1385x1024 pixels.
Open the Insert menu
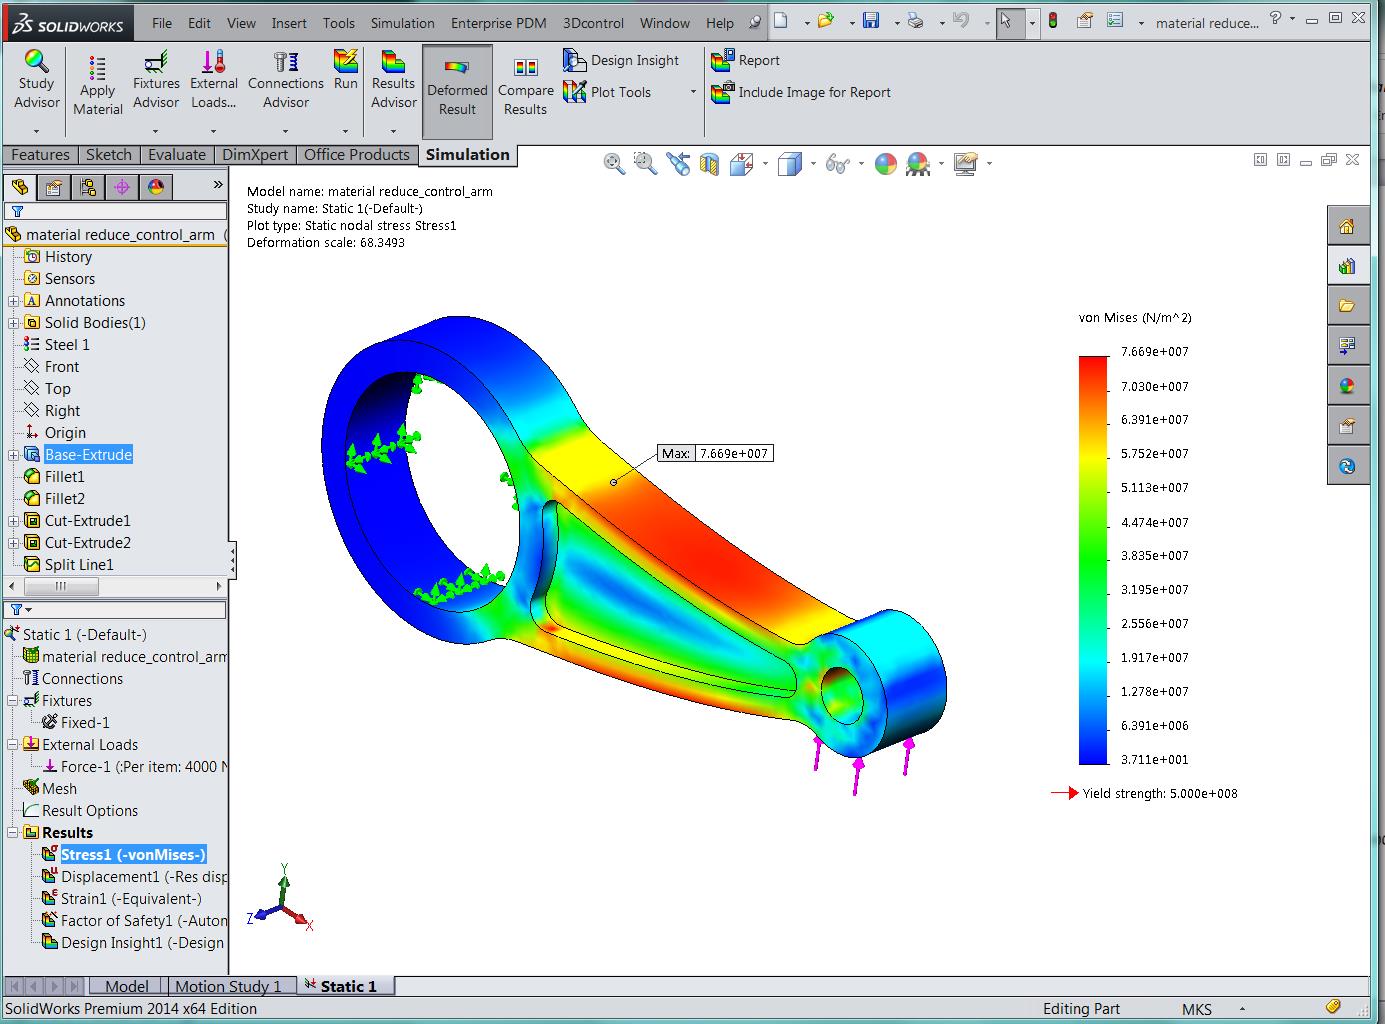coord(289,22)
